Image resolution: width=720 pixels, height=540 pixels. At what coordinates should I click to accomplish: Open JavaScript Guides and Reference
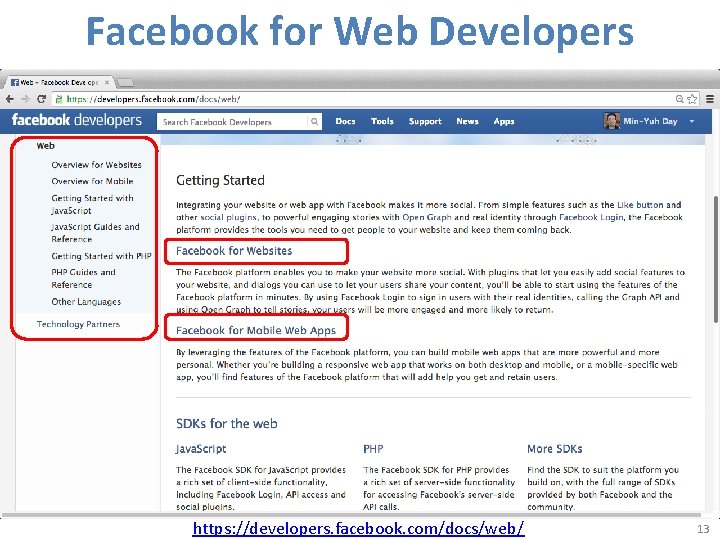(95, 233)
